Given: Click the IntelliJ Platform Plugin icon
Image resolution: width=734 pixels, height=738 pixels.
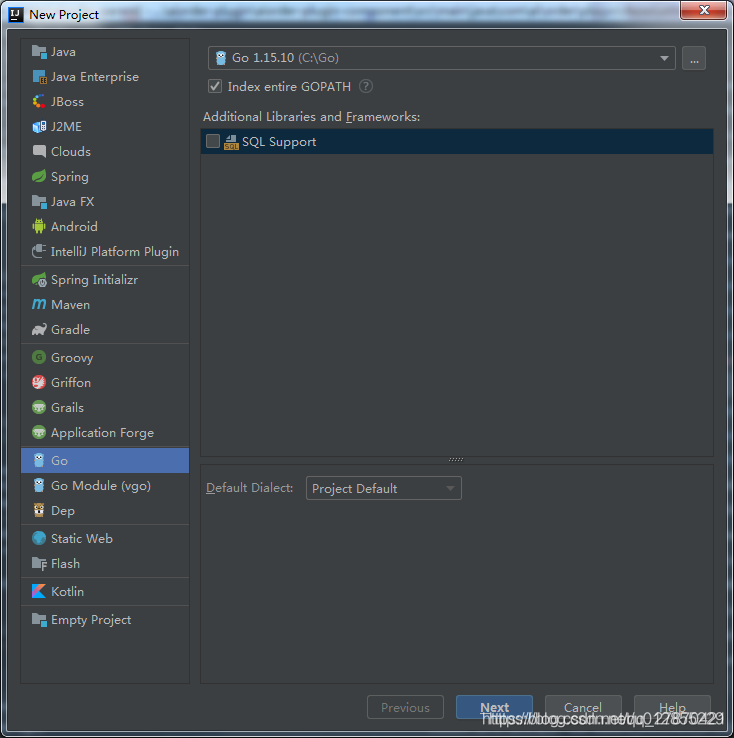Looking at the screenshot, I should tap(39, 251).
